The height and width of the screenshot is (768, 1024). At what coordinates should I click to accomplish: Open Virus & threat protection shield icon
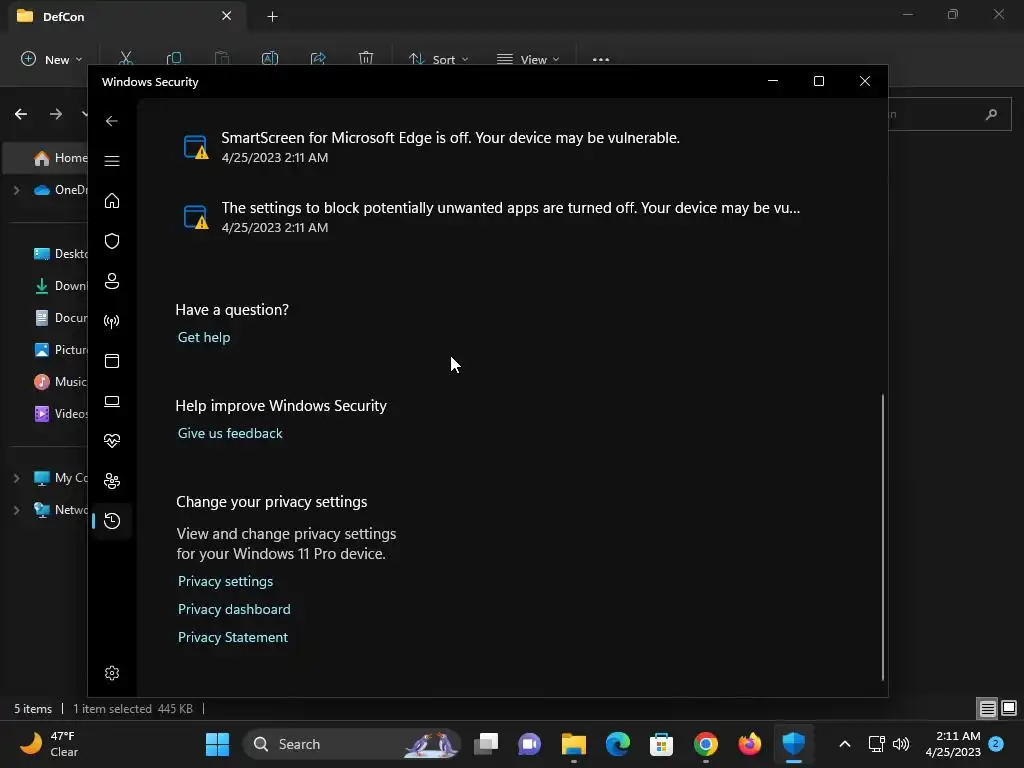coord(112,241)
